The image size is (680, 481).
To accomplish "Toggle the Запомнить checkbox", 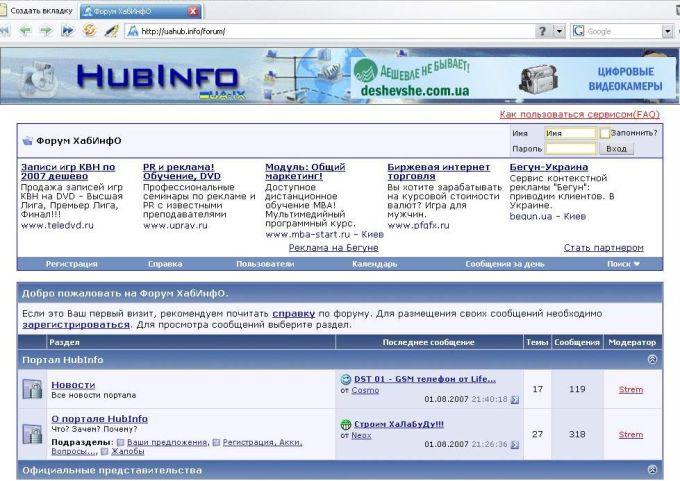I will pos(605,133).
